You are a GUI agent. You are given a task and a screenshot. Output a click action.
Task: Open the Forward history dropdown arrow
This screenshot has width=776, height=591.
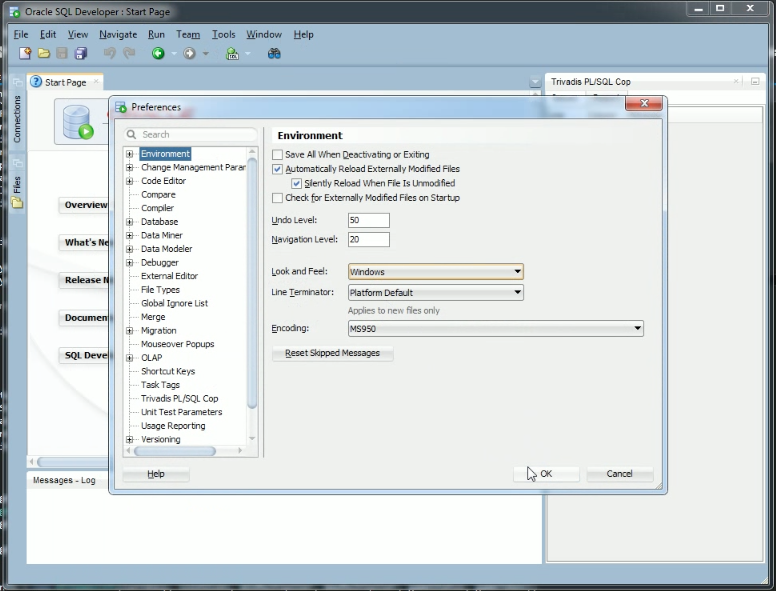pos(205,53)
